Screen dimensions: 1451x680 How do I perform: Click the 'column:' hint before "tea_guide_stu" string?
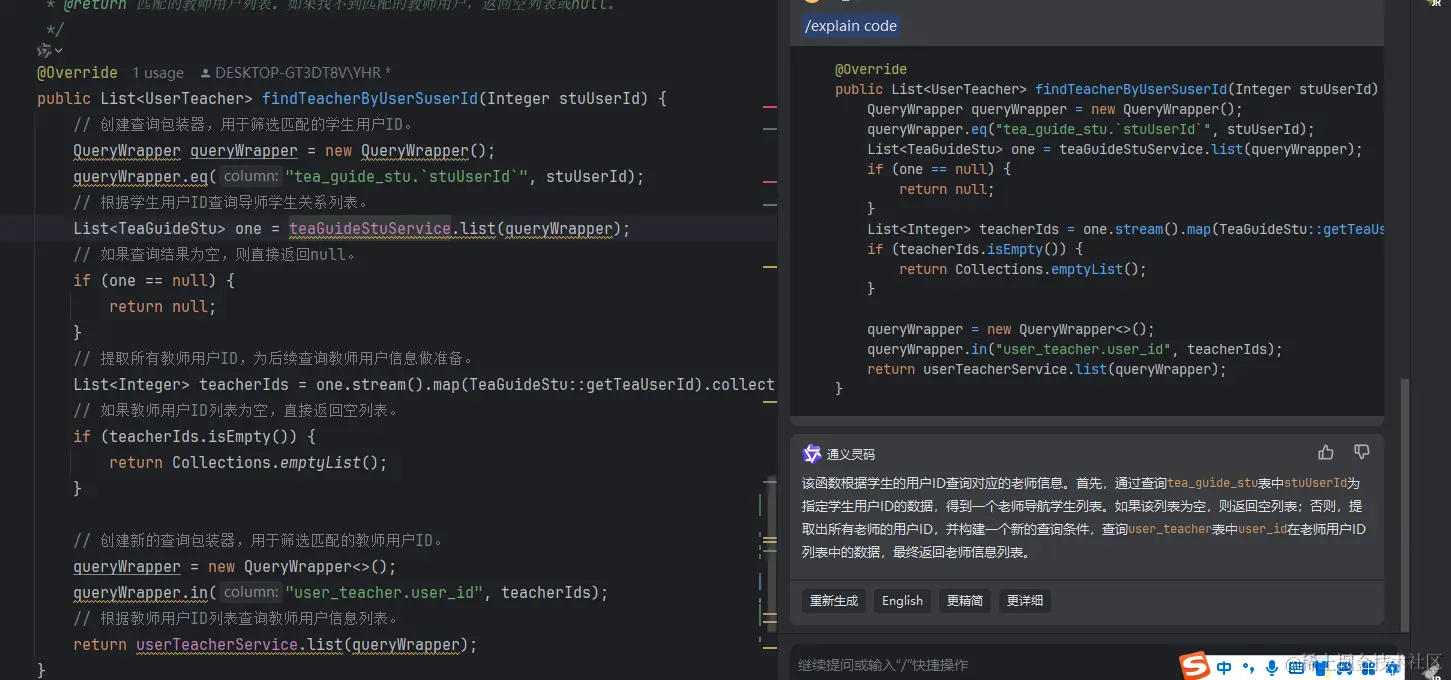pos(250,176)
